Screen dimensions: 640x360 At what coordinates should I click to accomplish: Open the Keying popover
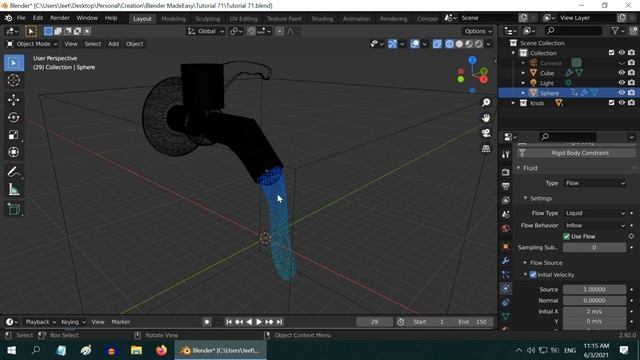point(73,322)
